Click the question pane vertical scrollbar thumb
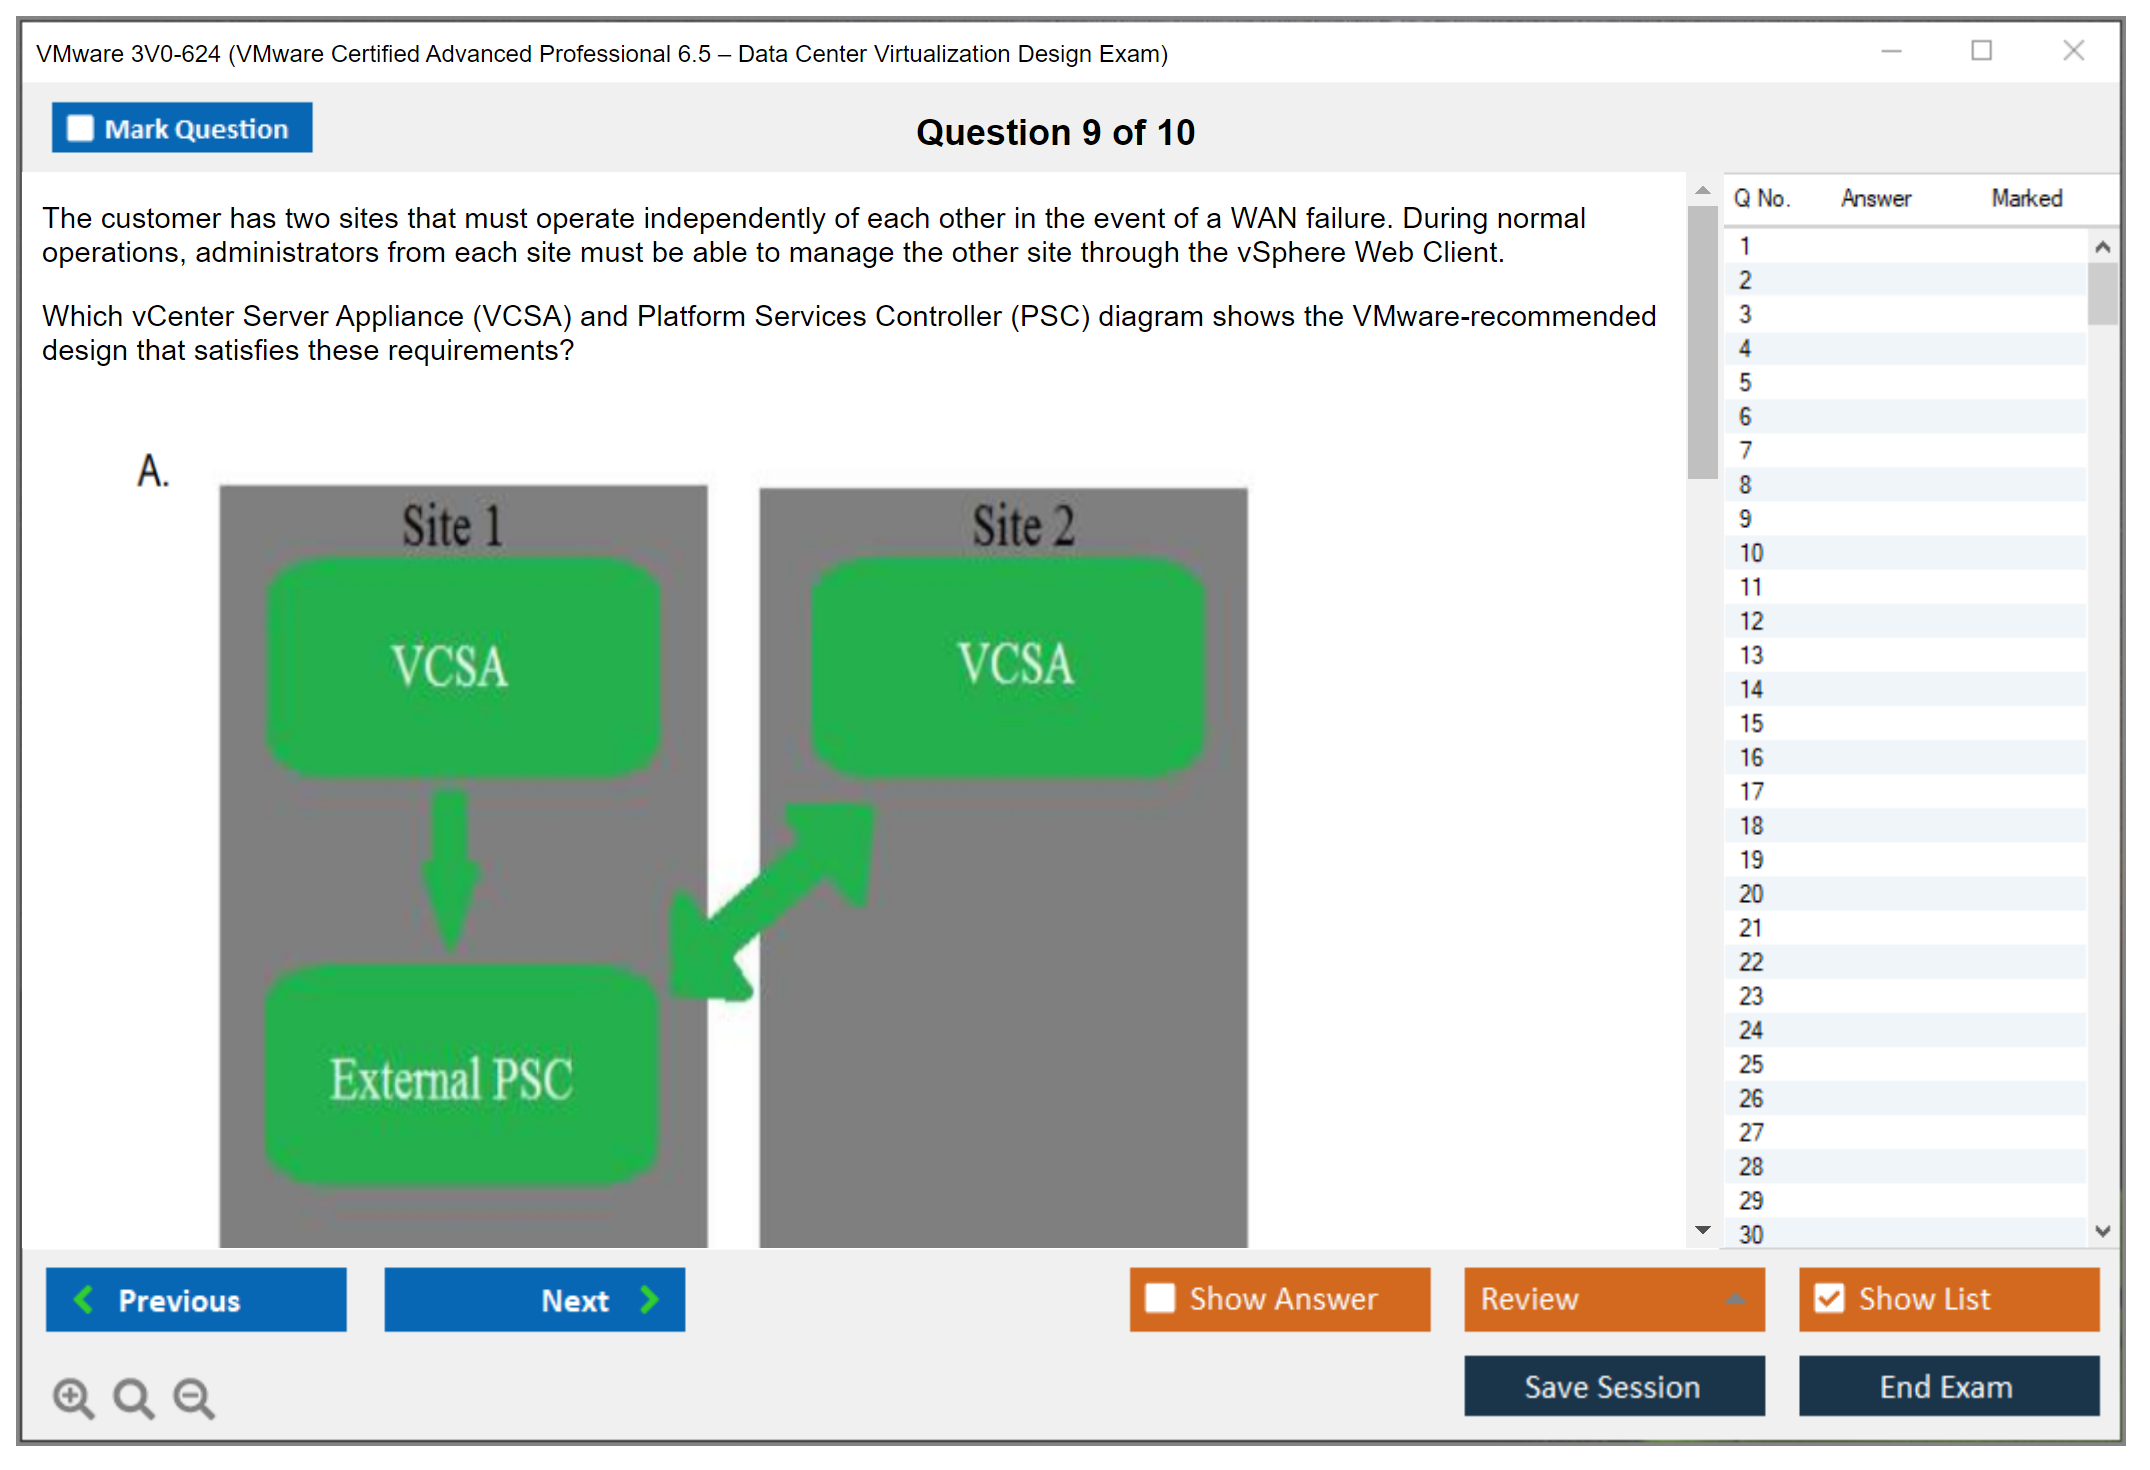This screenshot has height=1470, width=2150. point(1702,340)
